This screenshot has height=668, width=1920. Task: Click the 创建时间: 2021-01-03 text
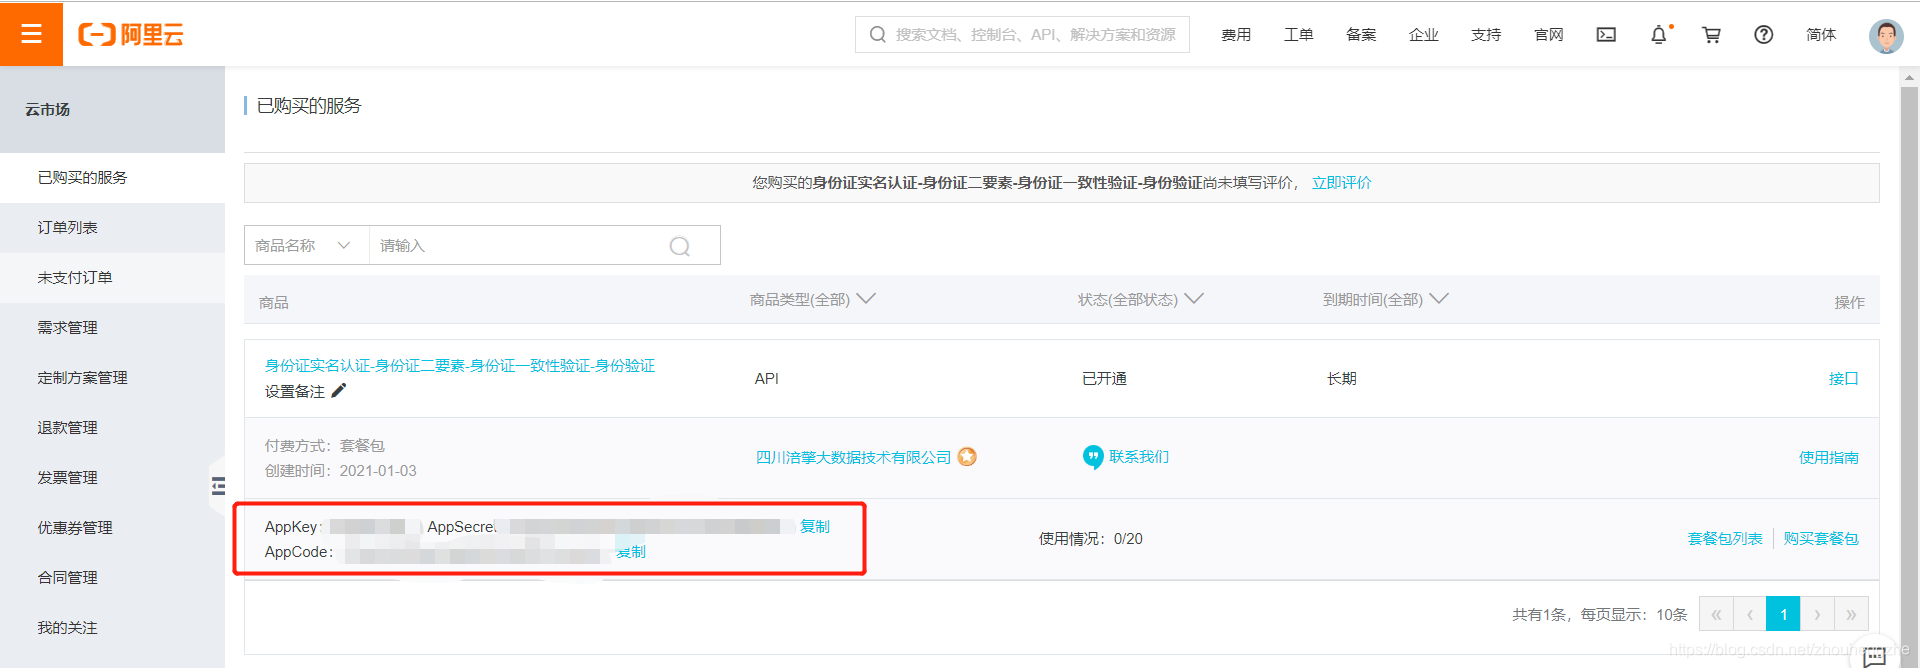(x=340, y=471)
